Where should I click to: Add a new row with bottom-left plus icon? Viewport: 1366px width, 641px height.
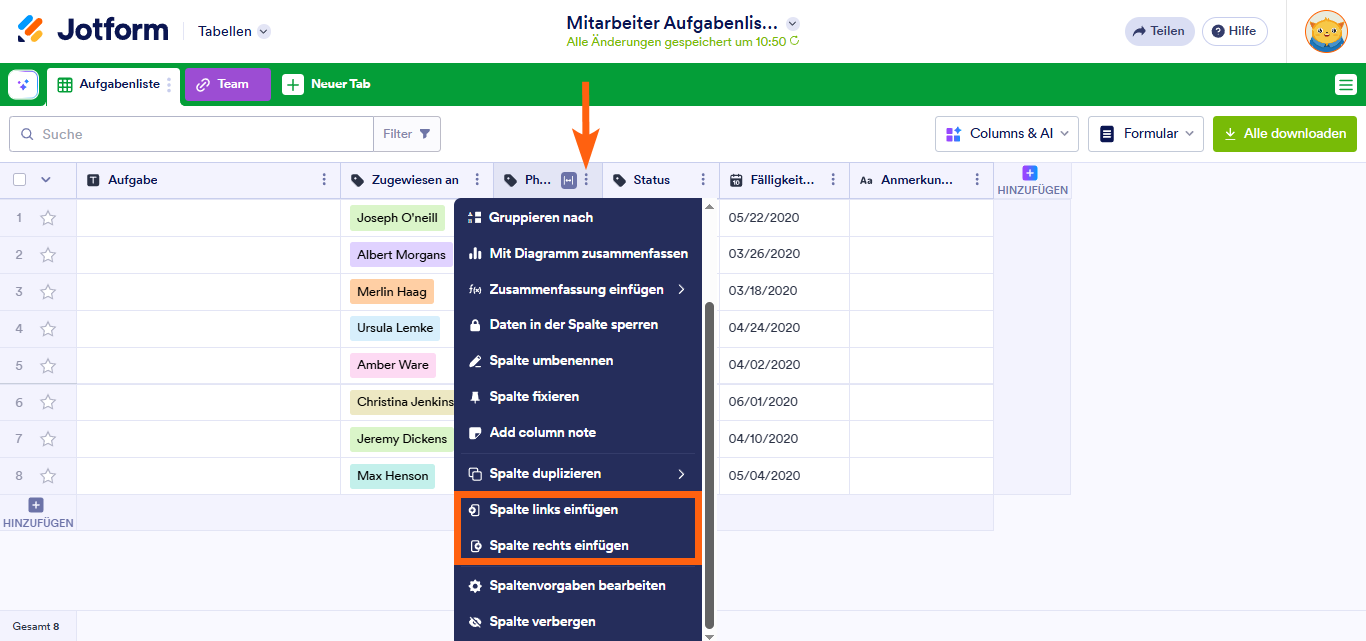[36, 506]
